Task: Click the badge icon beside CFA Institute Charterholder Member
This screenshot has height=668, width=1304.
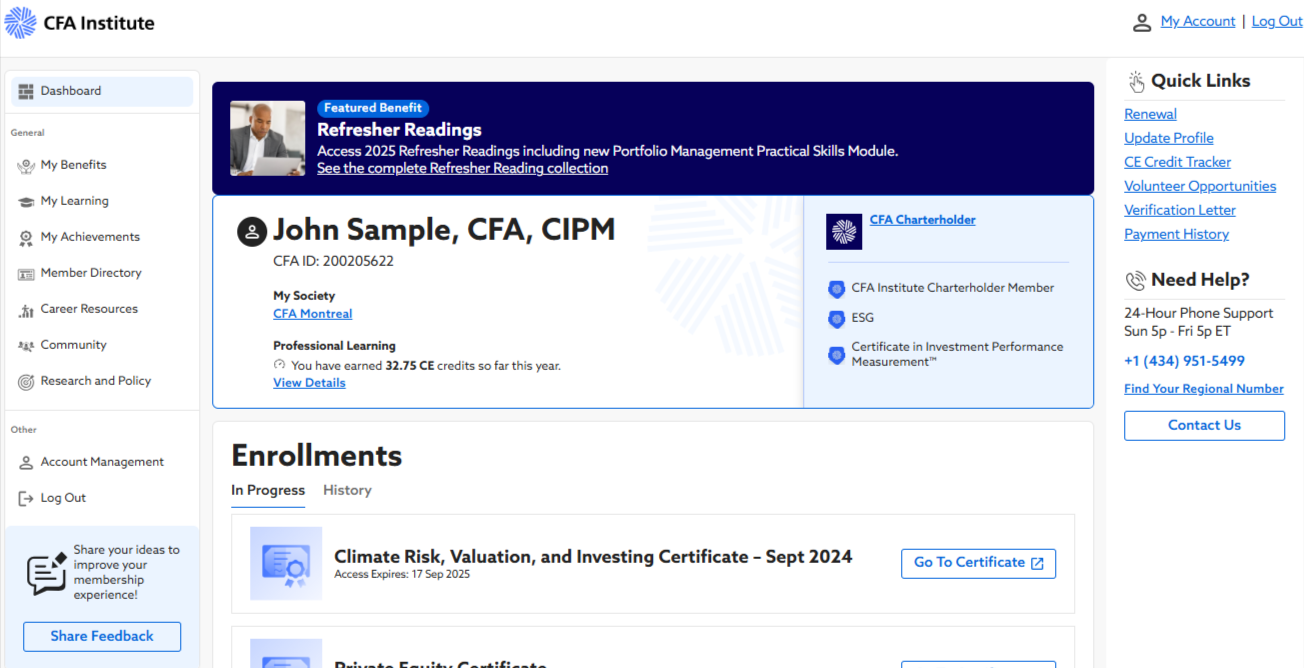Action: pos(837,289)
